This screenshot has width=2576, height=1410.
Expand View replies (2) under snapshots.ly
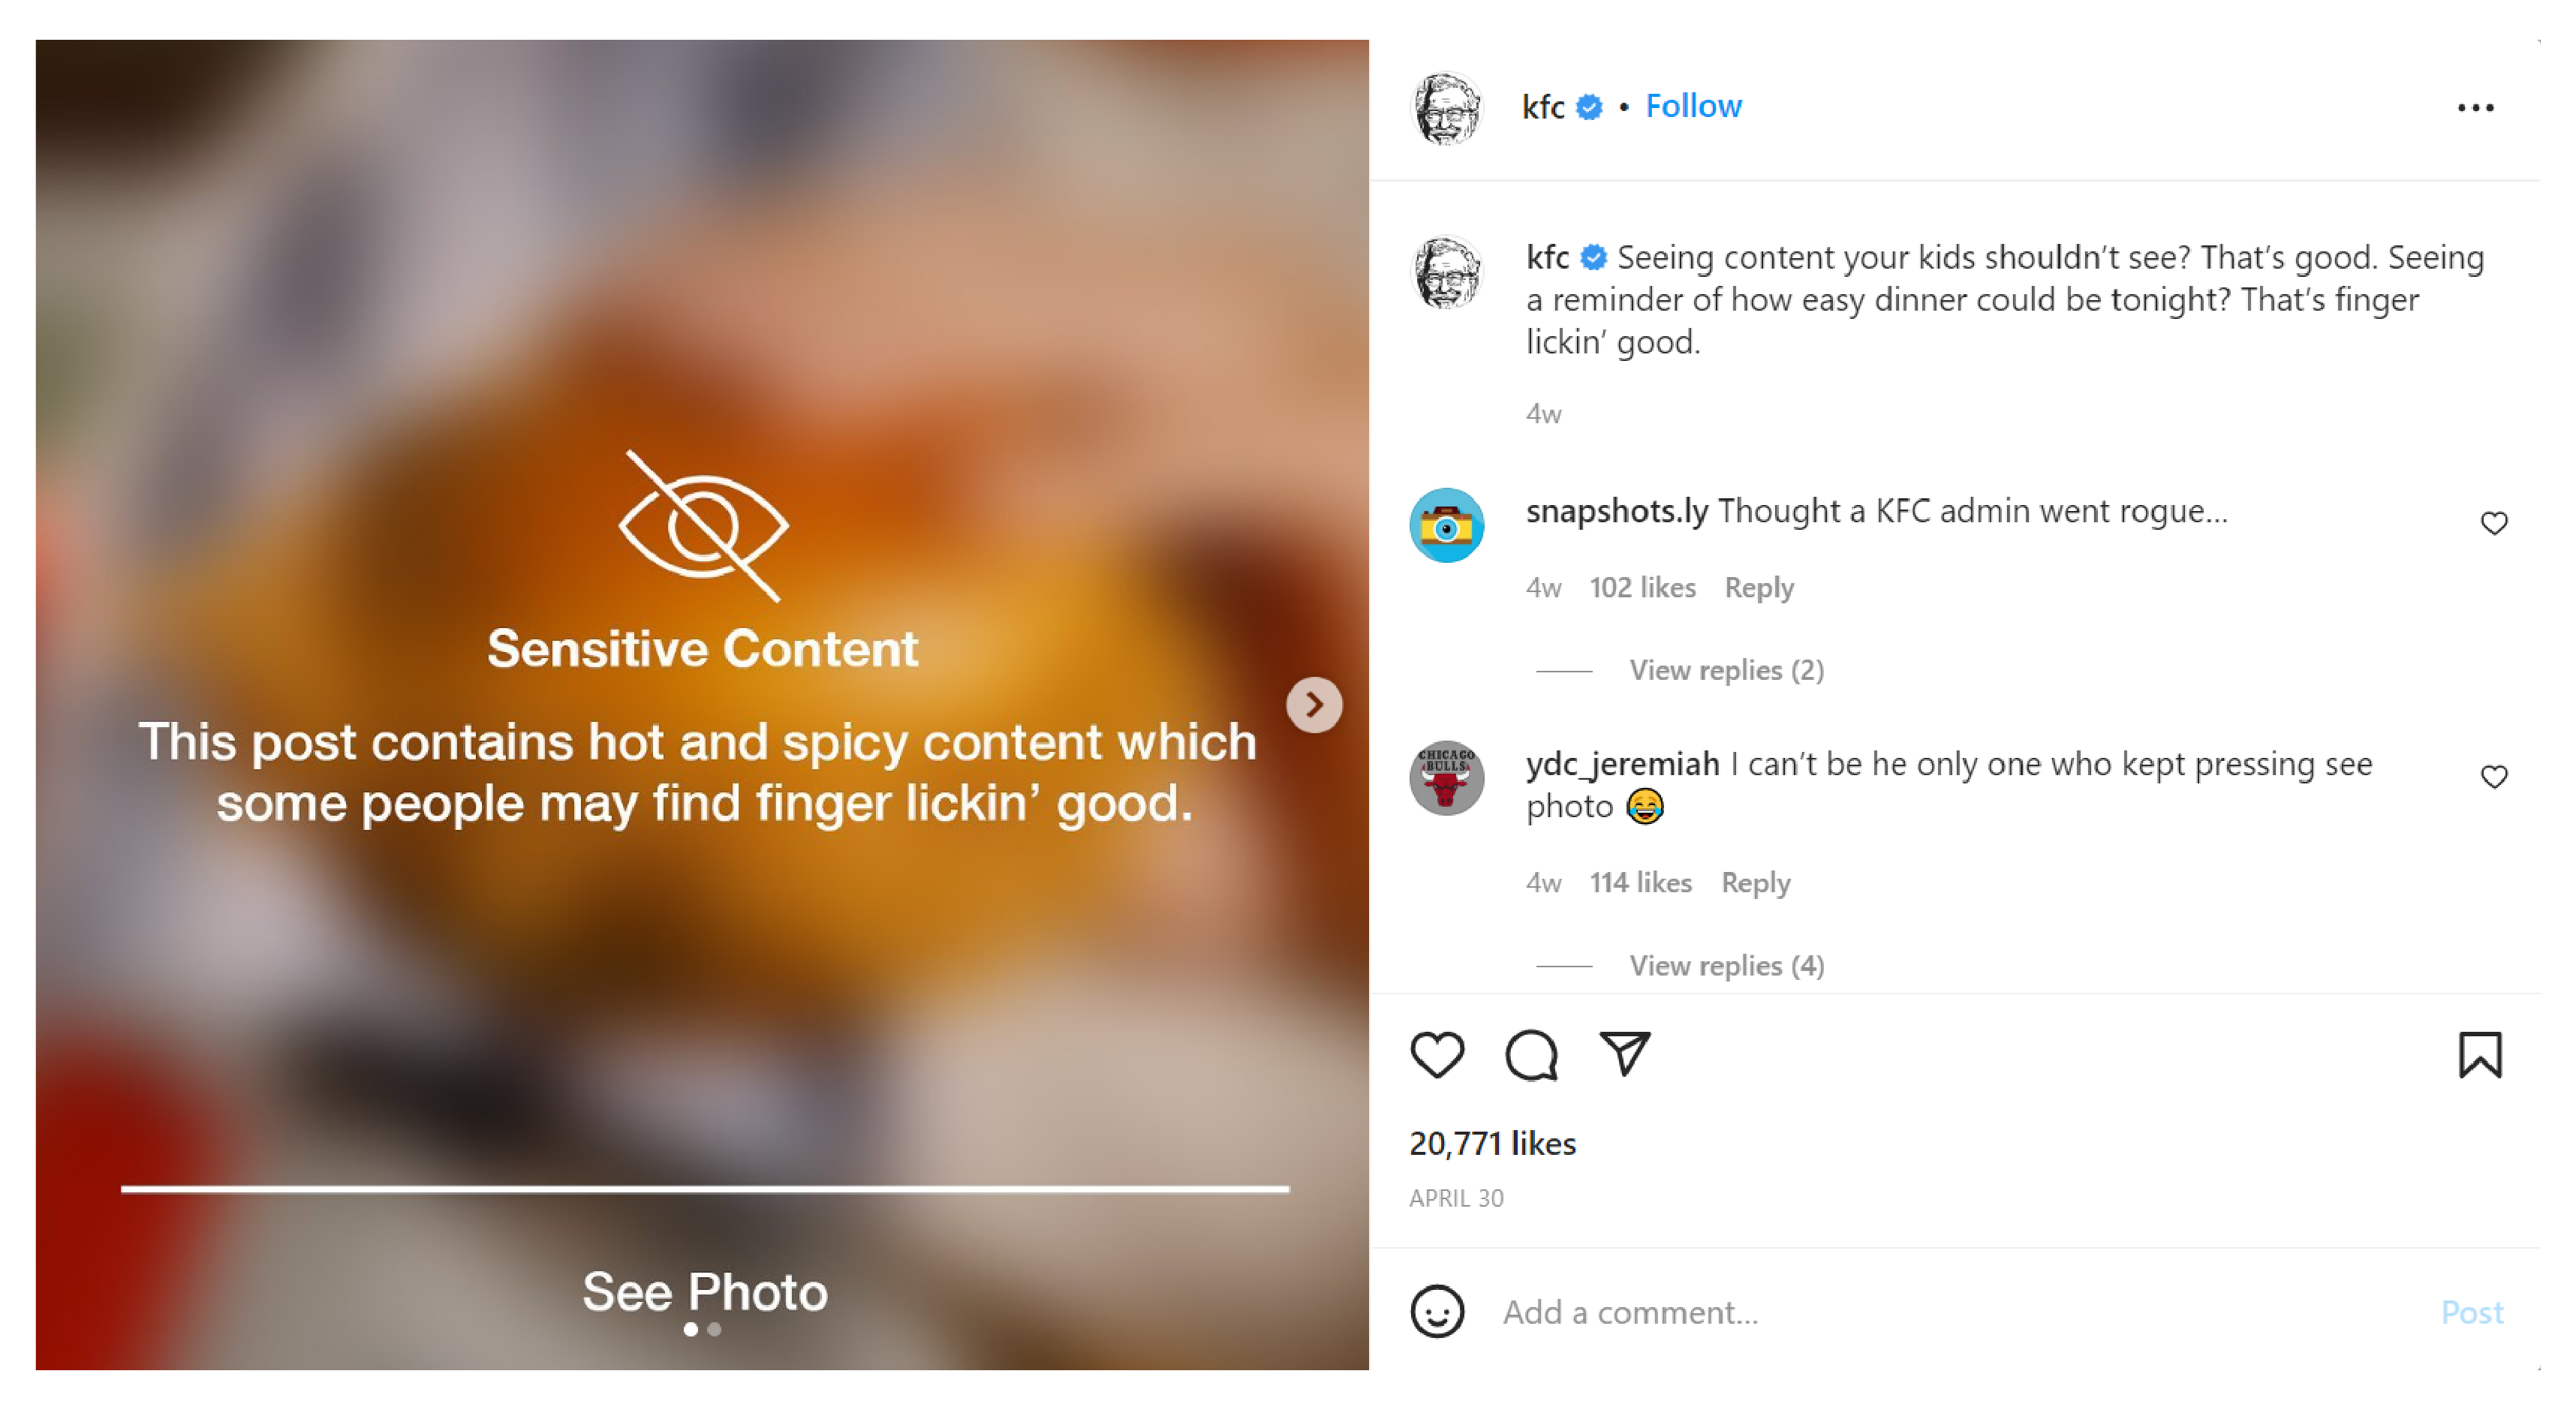(x=1726, y=670)
